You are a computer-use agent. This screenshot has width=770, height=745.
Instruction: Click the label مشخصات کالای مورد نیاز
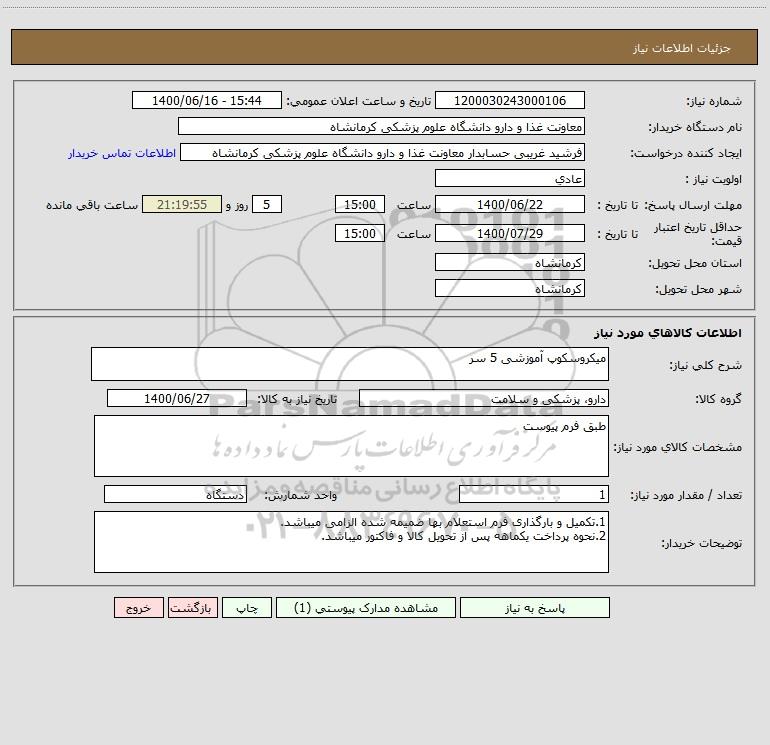[678, 447]
